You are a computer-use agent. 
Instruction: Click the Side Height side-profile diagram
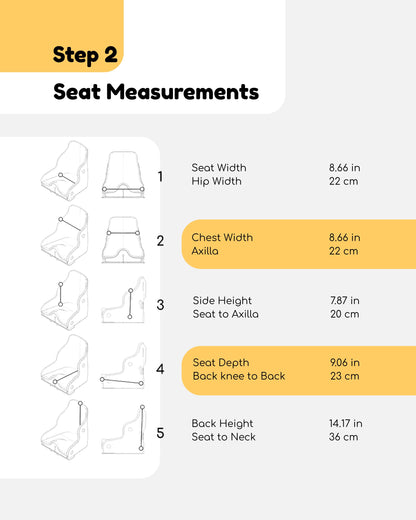[x=124, y=300]
